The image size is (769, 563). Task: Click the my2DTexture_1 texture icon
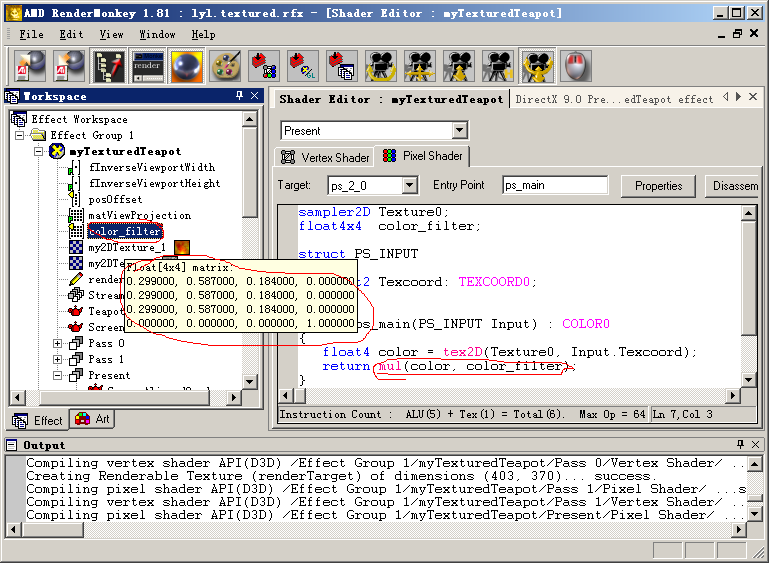click(x=76, y=247)
